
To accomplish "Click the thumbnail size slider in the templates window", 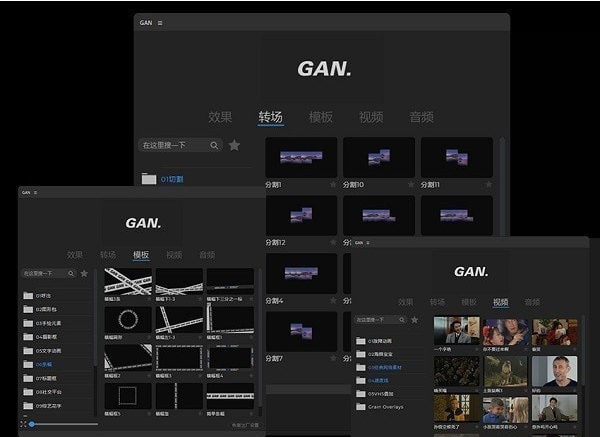I will tap(65, 424).
